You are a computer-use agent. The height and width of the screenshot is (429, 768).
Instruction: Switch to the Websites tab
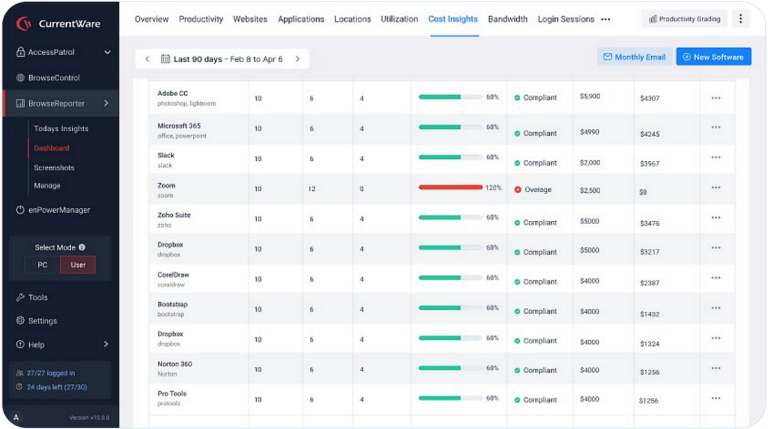[x=250, y=19]
